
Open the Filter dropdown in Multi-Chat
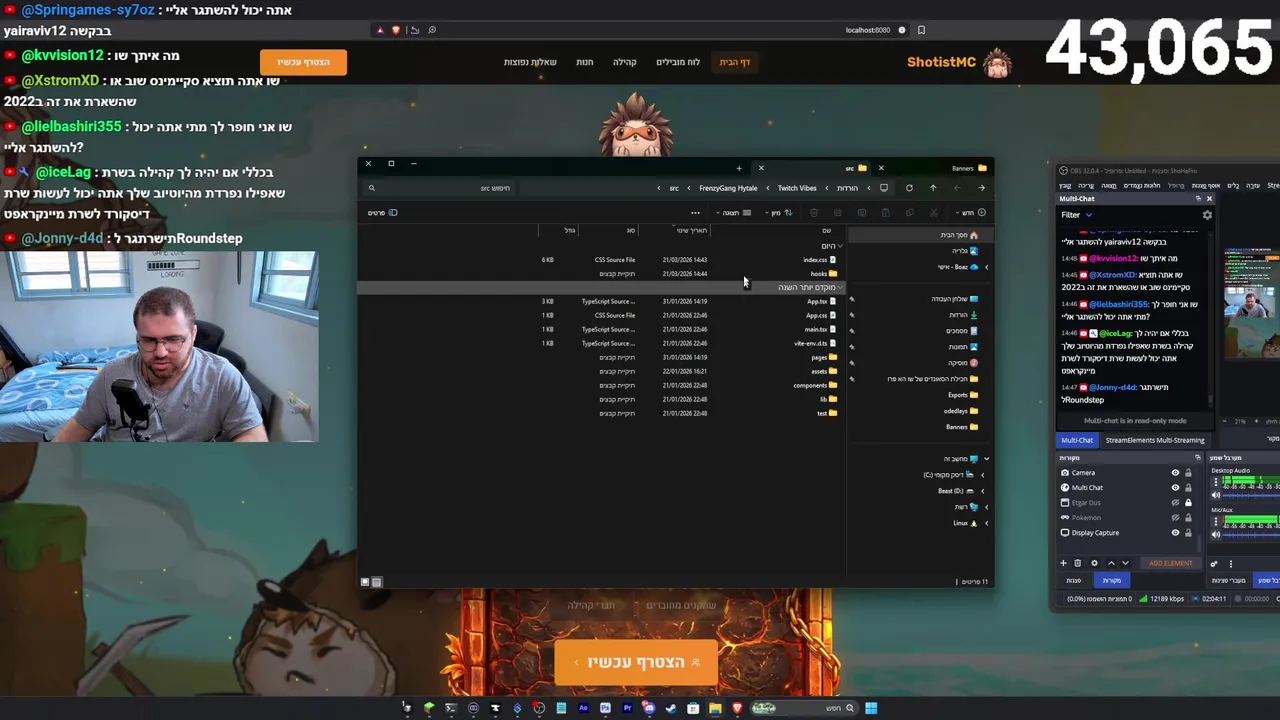click(x=1076, y=215)
